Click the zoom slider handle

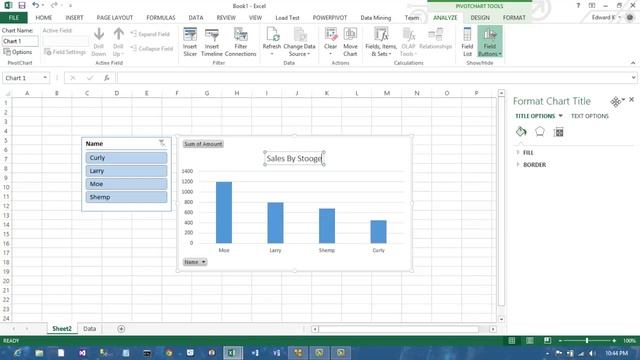pos(587,340)
